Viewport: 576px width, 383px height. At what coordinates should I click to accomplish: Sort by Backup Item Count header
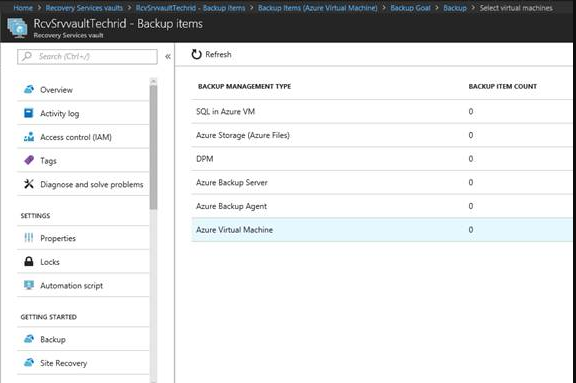click(502, 87)
